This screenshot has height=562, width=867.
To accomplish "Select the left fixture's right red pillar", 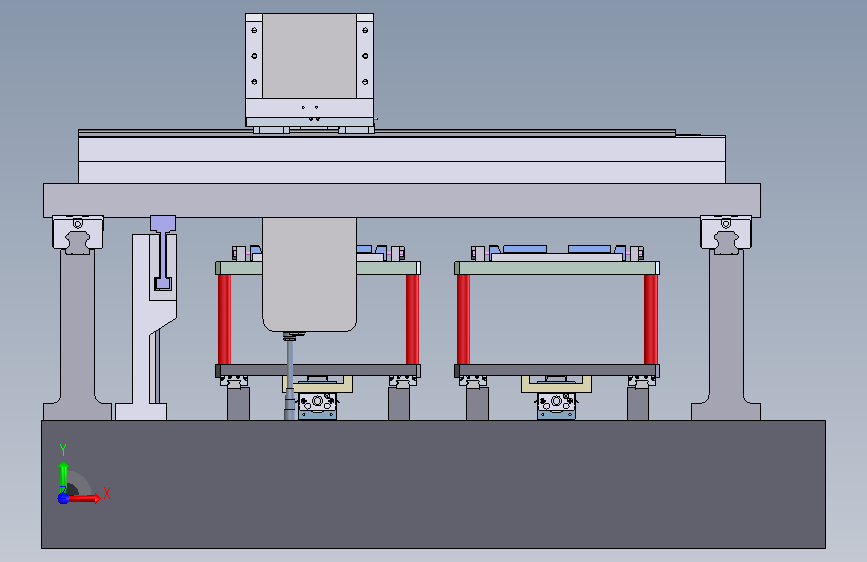I will (x=412, y=319).
